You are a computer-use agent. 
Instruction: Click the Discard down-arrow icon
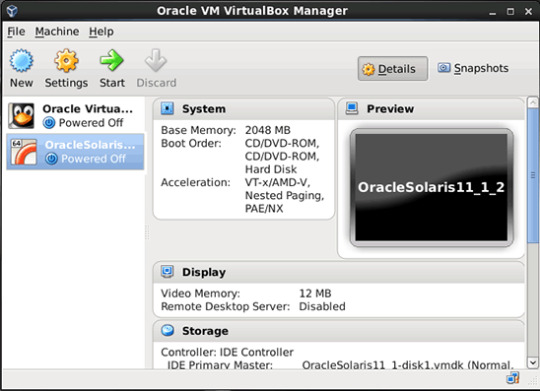(156, 61)
